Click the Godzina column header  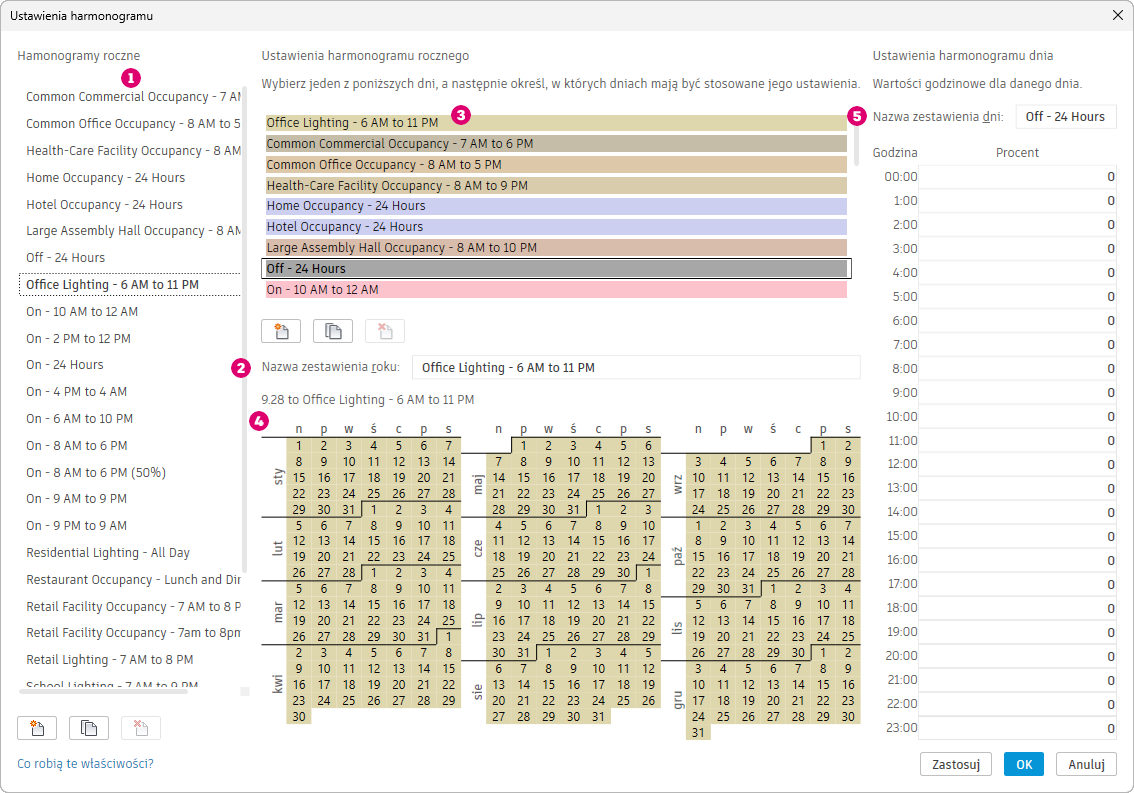pyautogui.click(x=895, y=153)
